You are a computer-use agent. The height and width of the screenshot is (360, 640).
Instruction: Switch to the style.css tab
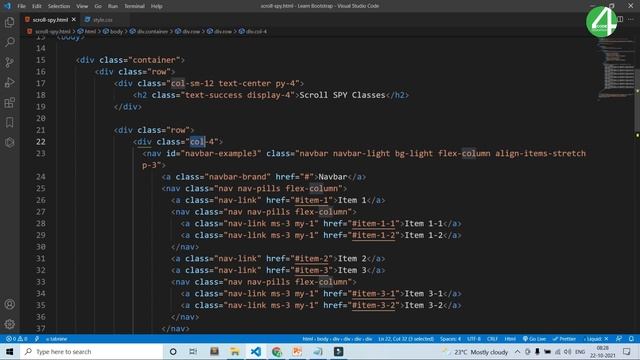102,20
